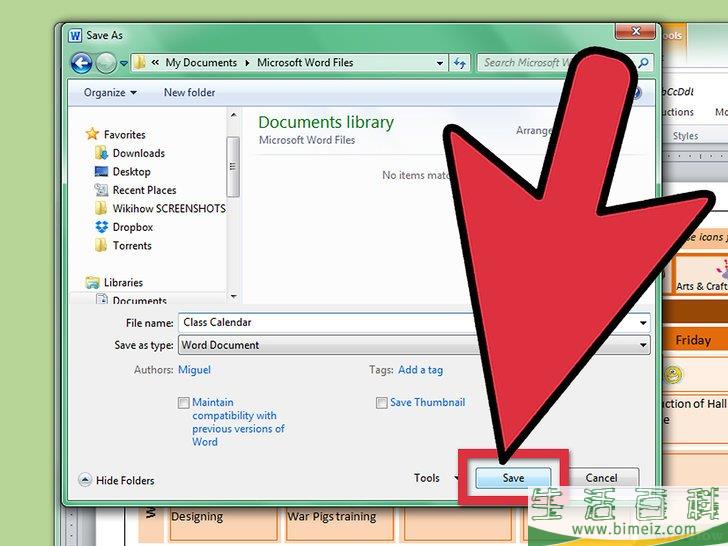The image size is (728, 546).
Task: Open the Downloads folder
Action: click(138, 153)
